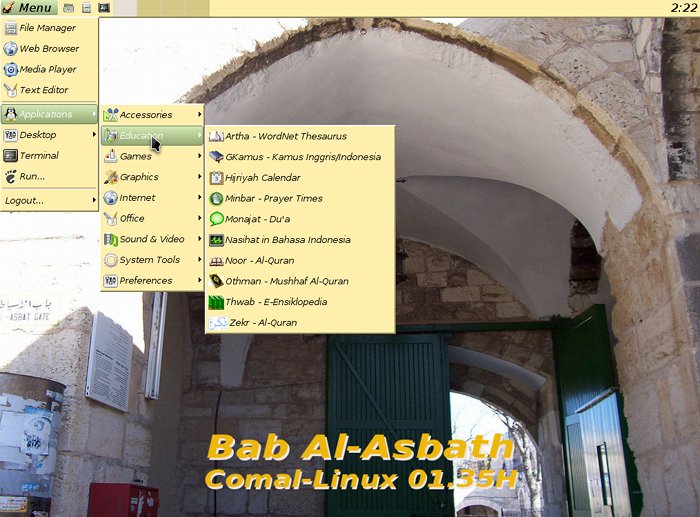Expand the Preferences submenu arrow
Screen dimensions: 700x517
click(x=199, y=280)
